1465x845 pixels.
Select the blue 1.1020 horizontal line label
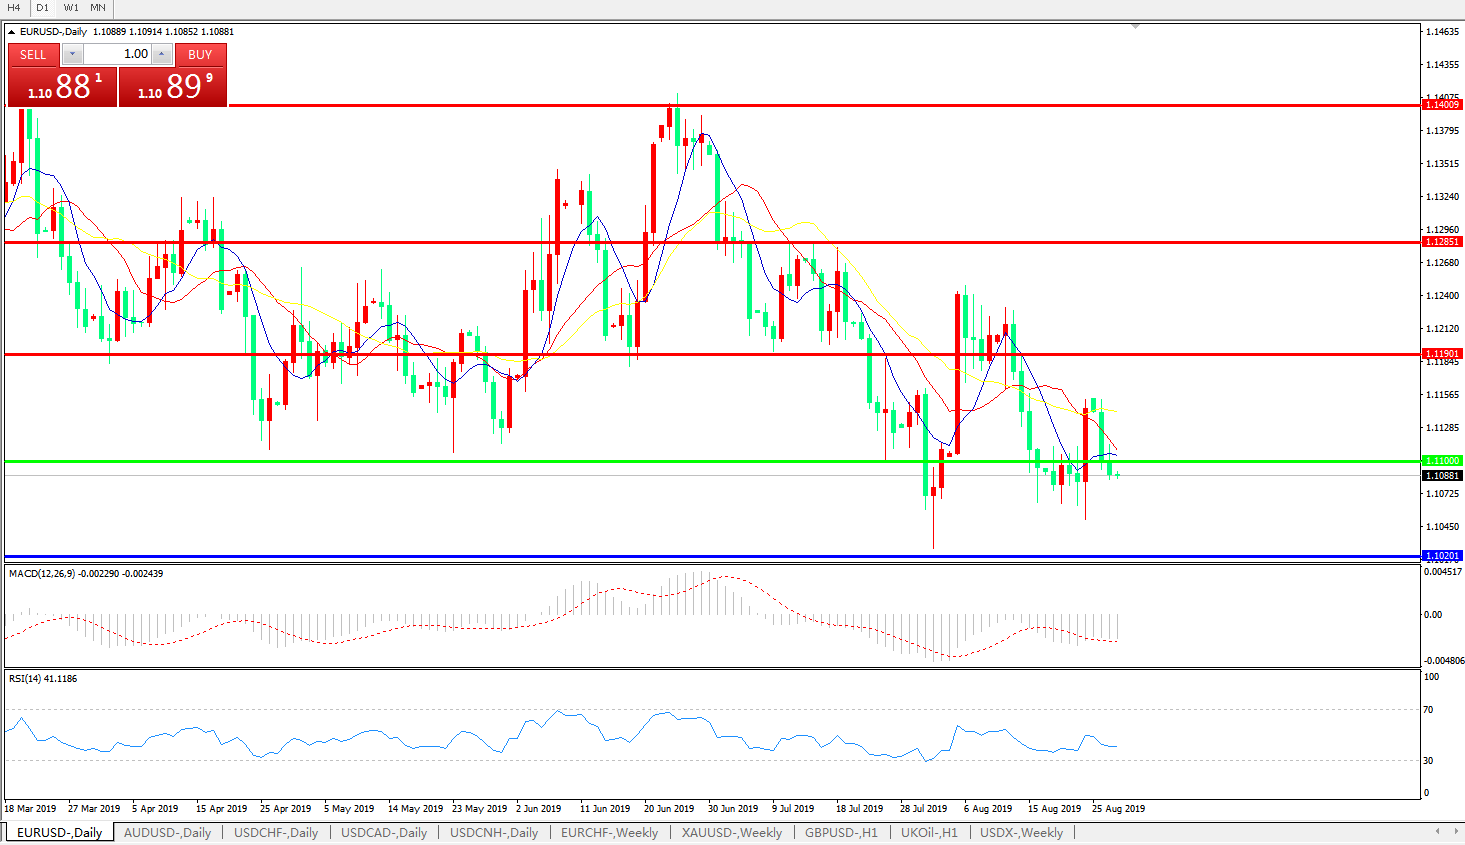1442,556
